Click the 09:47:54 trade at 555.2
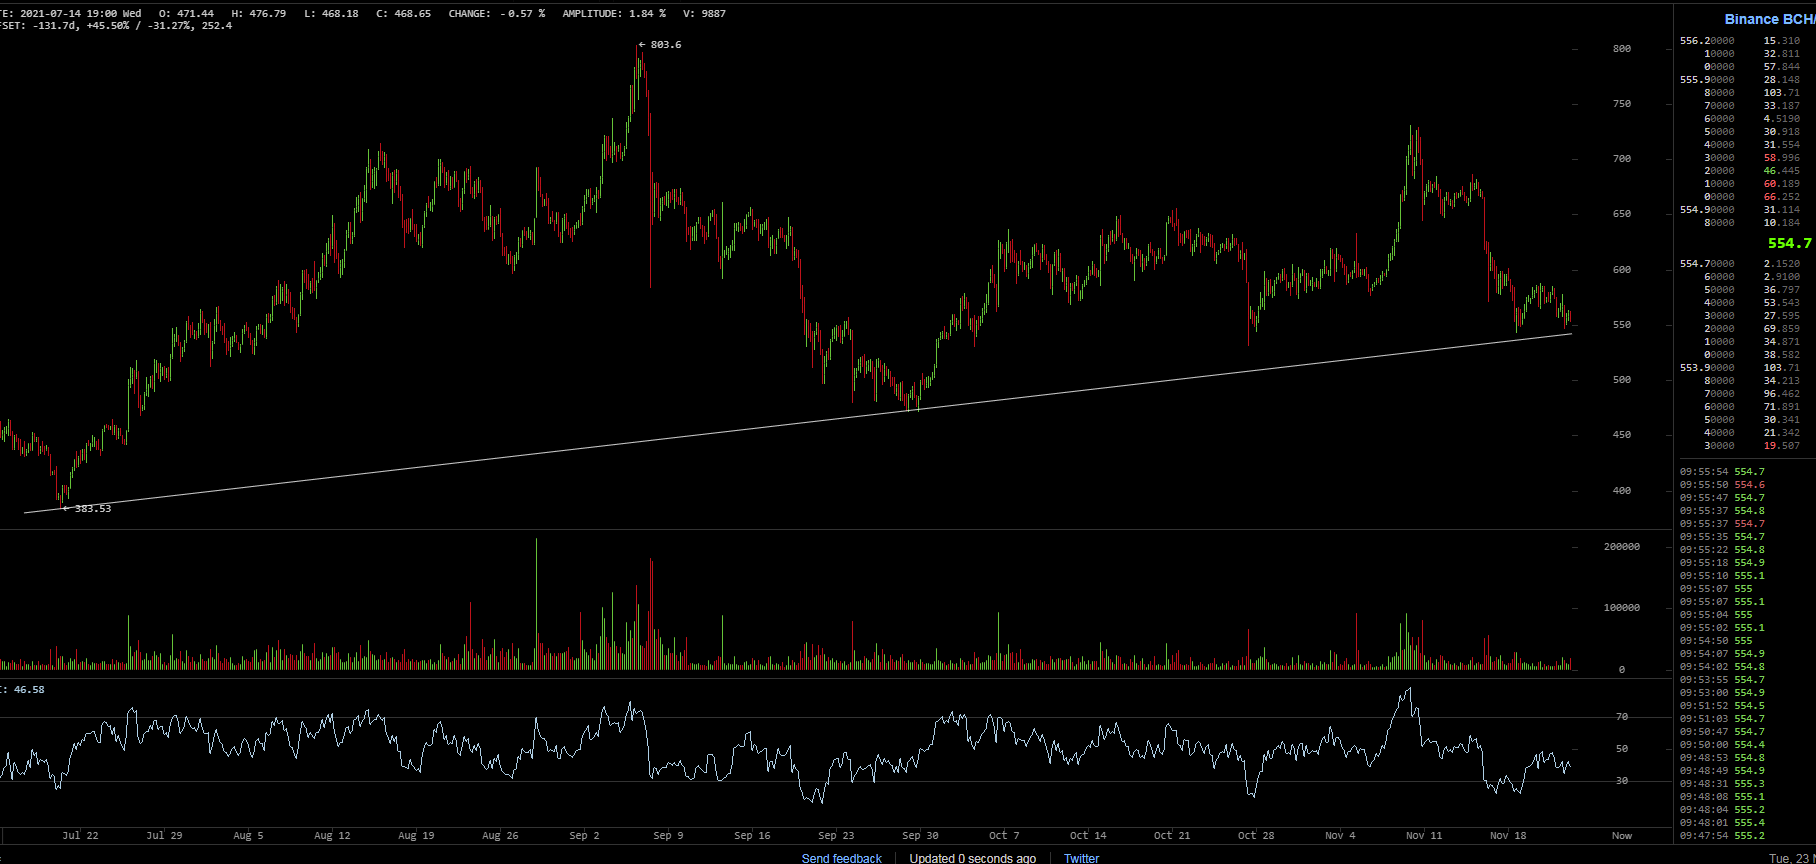Image resolution: width=1816 pixels, height=864 pixels. [1722, 836]
